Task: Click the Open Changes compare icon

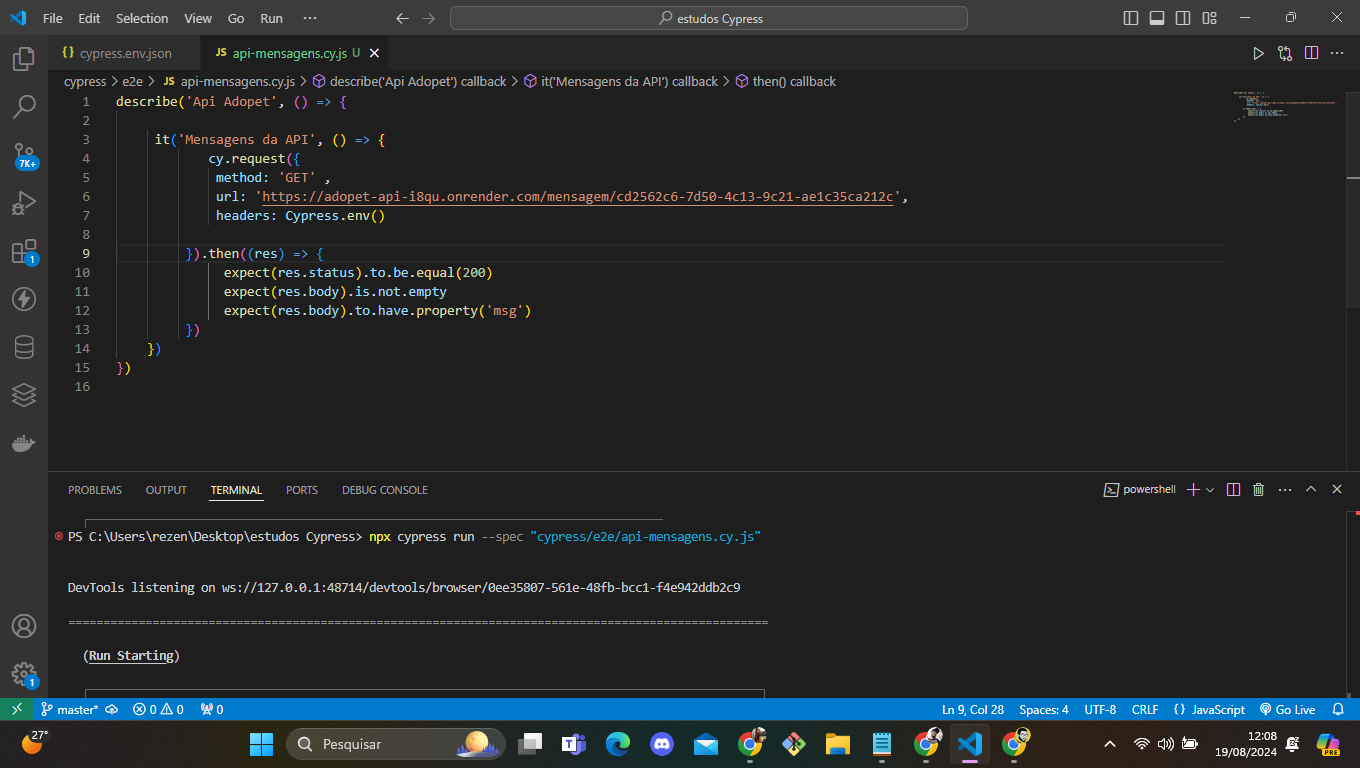Action: 1285,53
